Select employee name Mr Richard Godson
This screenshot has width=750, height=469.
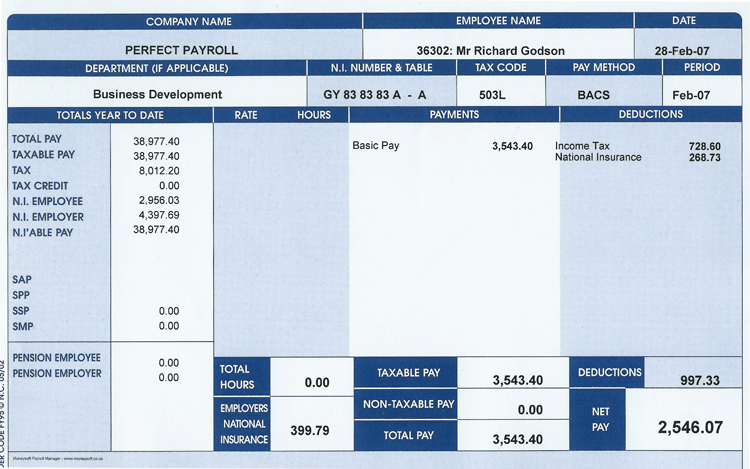(x=490, y=50)
